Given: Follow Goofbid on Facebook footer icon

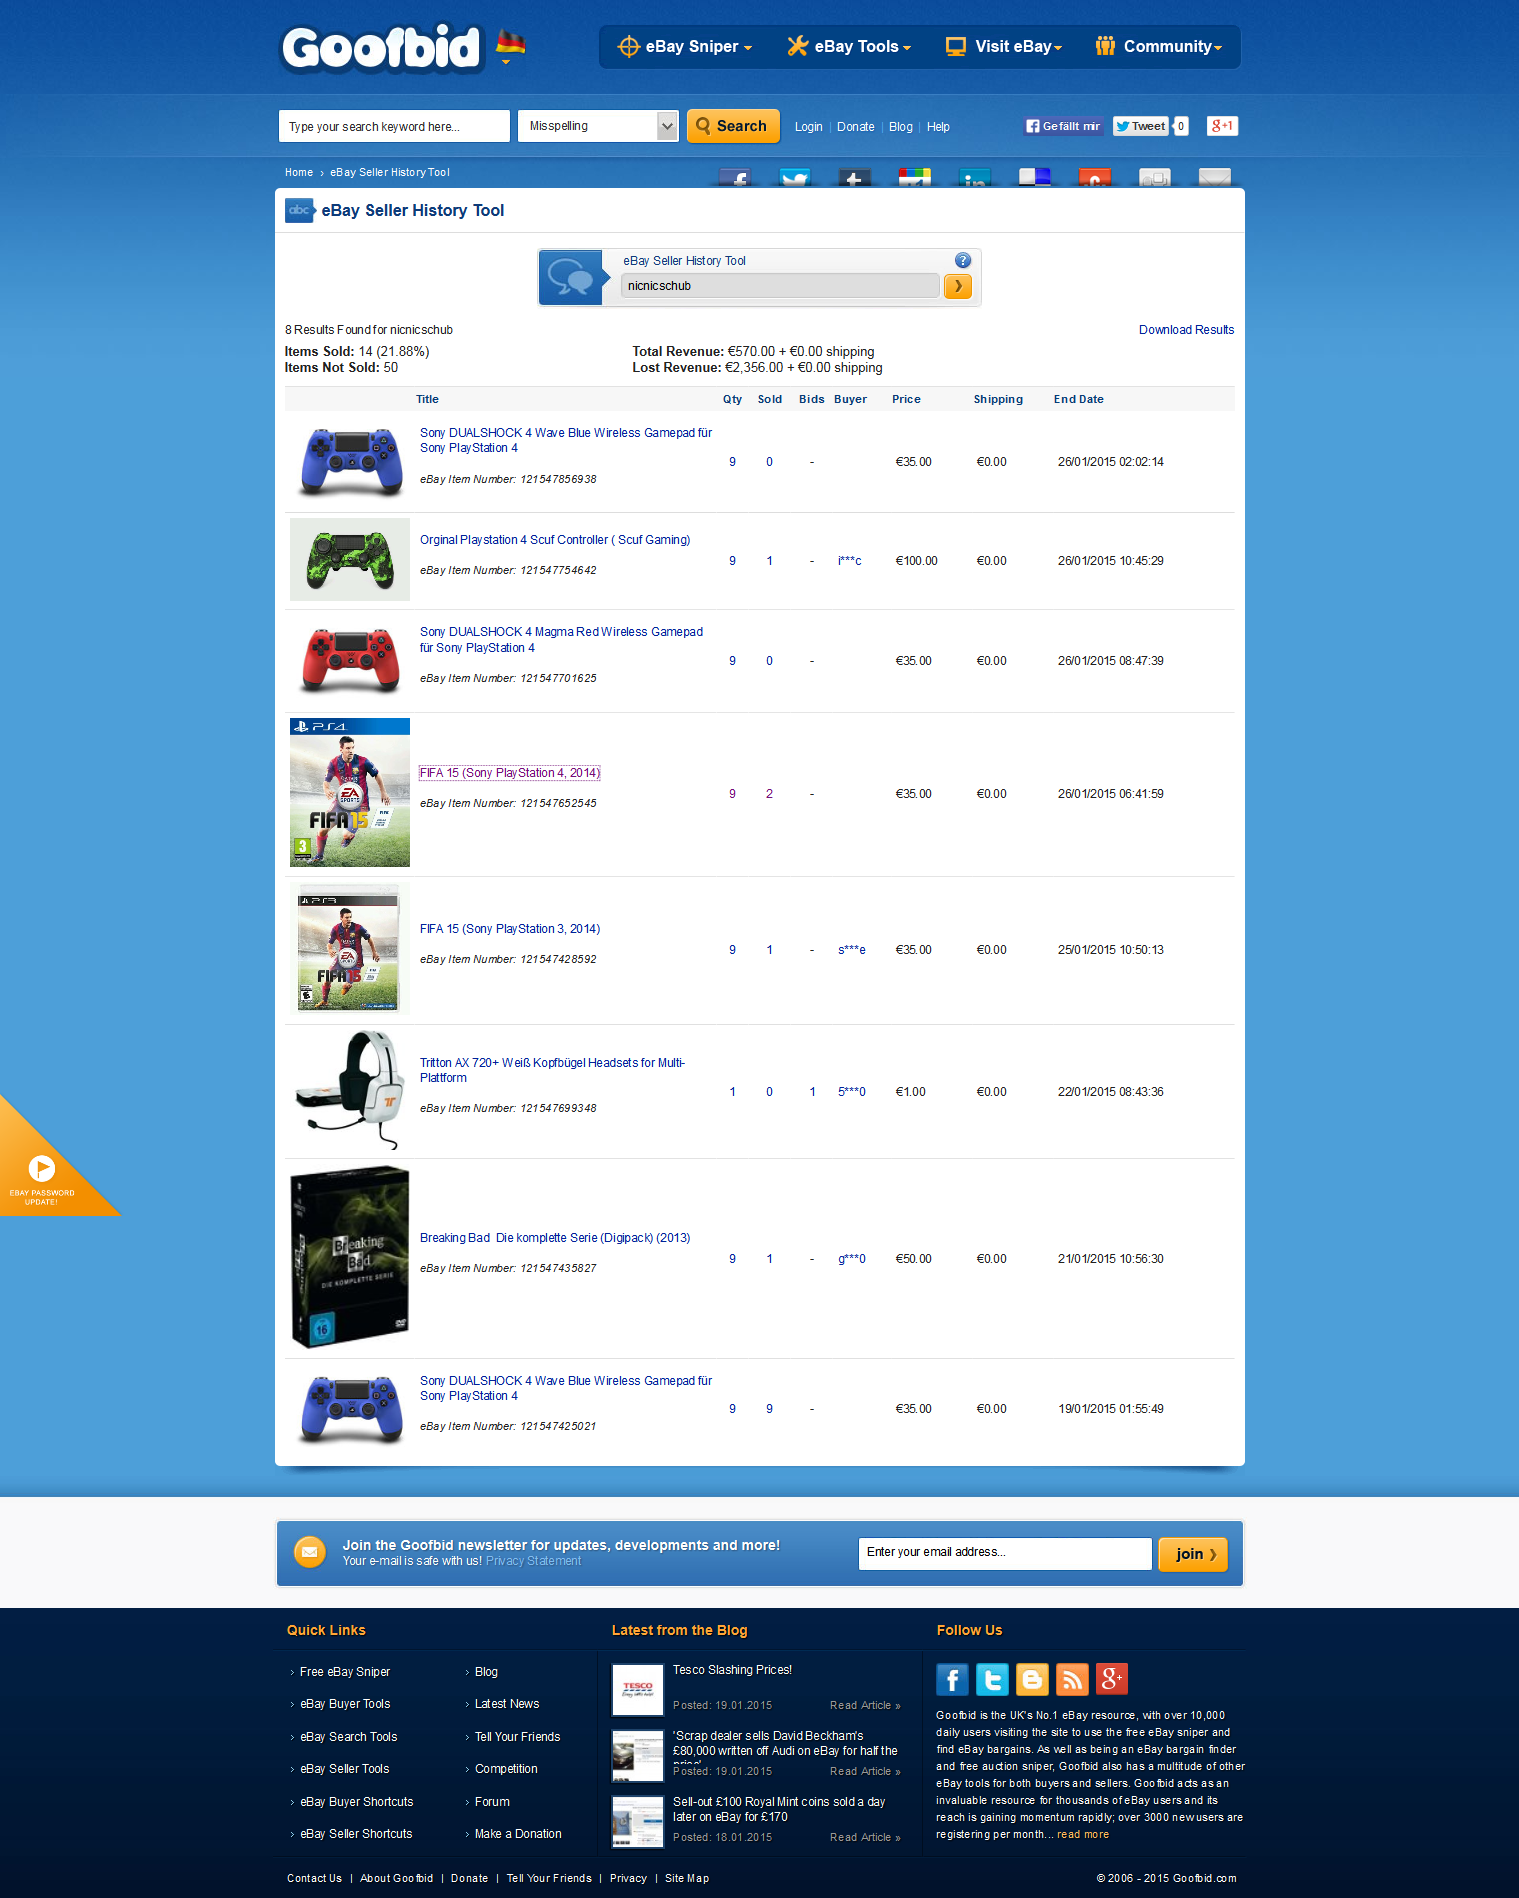Looking at the screenshot, I should [952, 1679].
